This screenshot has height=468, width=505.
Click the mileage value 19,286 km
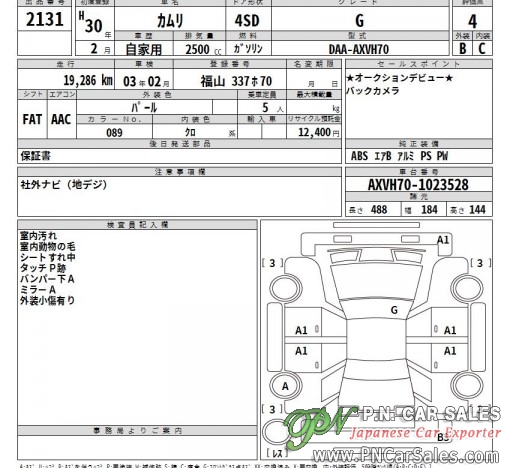tap(88, 80)
